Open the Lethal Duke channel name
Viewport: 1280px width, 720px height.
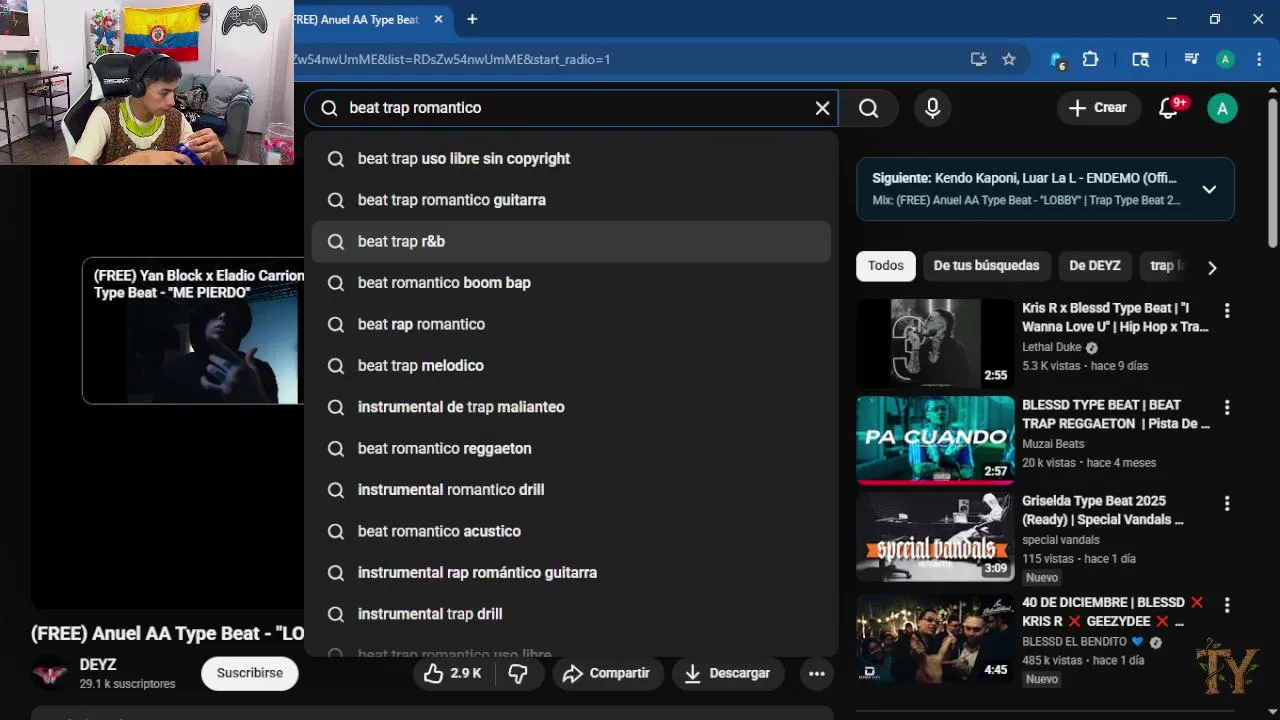[x=1052, y=347]
